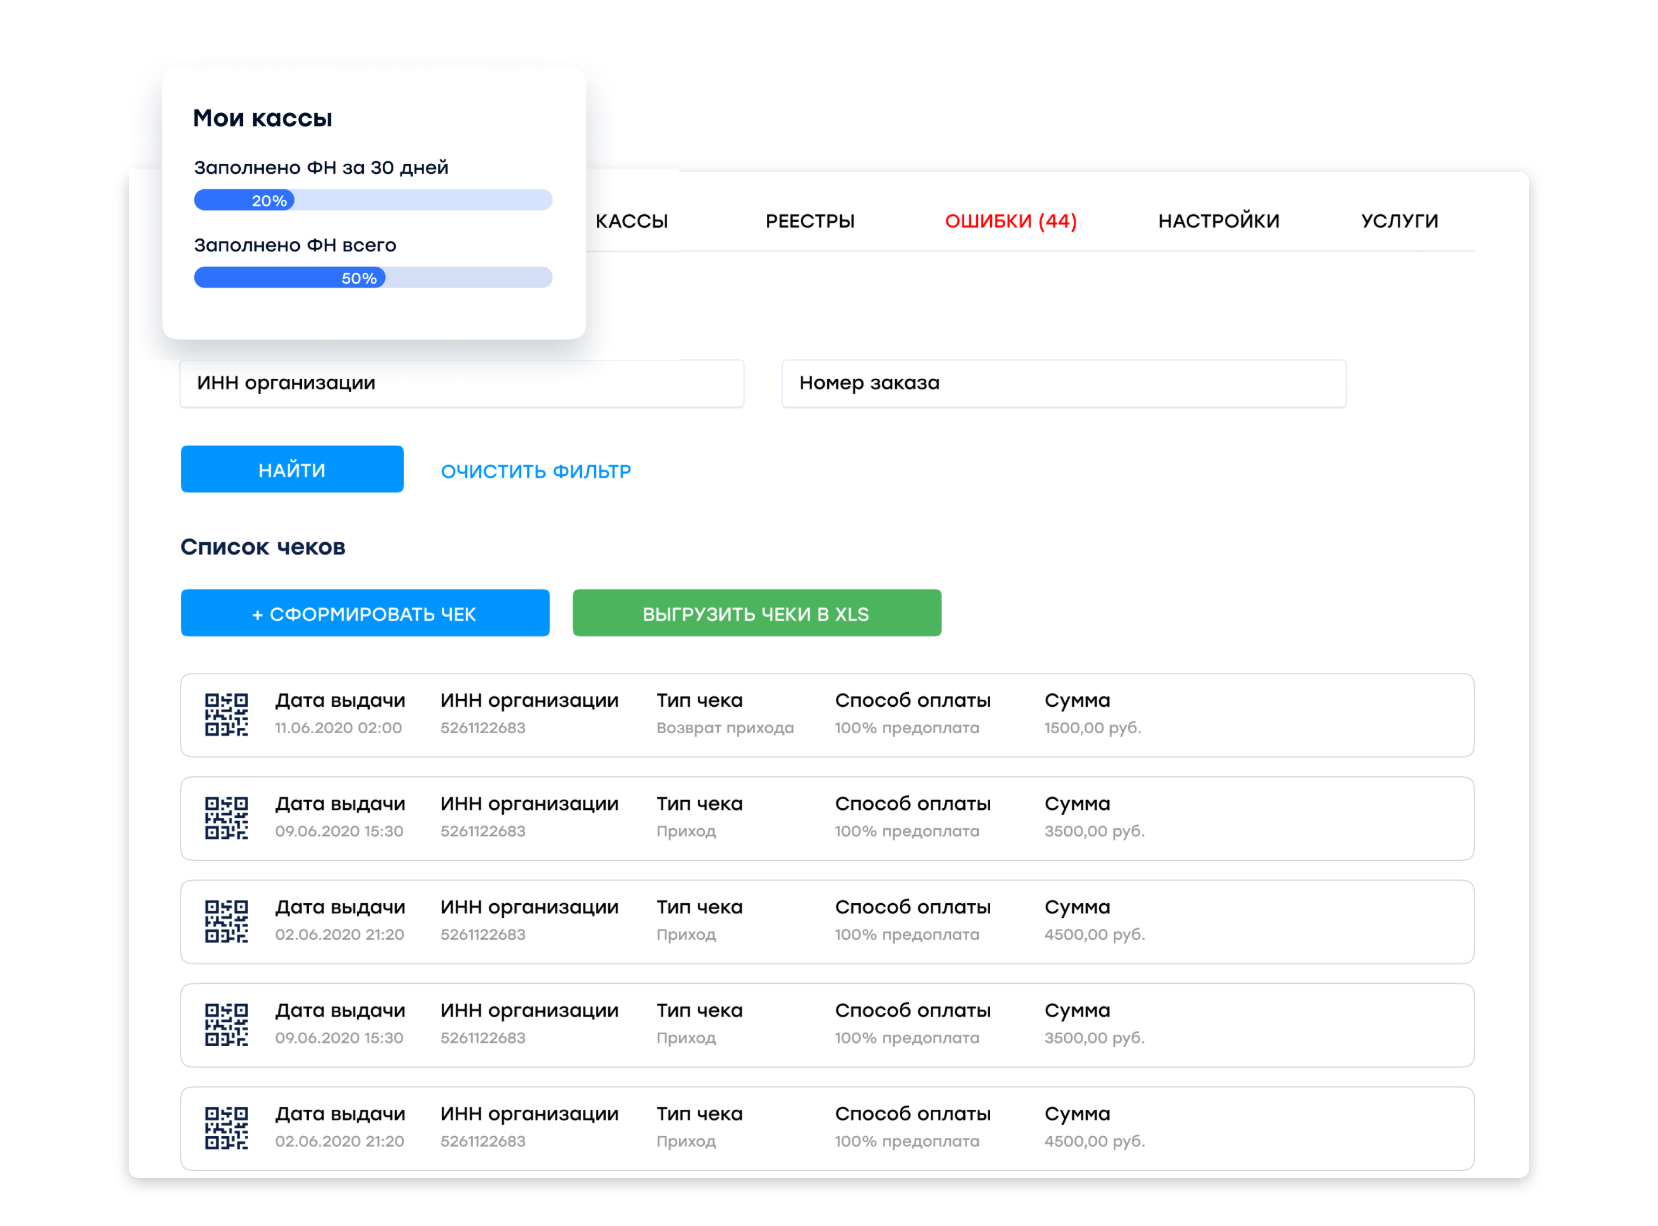Open the РЕЕСТРЫ tab
1658x1226 pixels.
tap(809, 221)
